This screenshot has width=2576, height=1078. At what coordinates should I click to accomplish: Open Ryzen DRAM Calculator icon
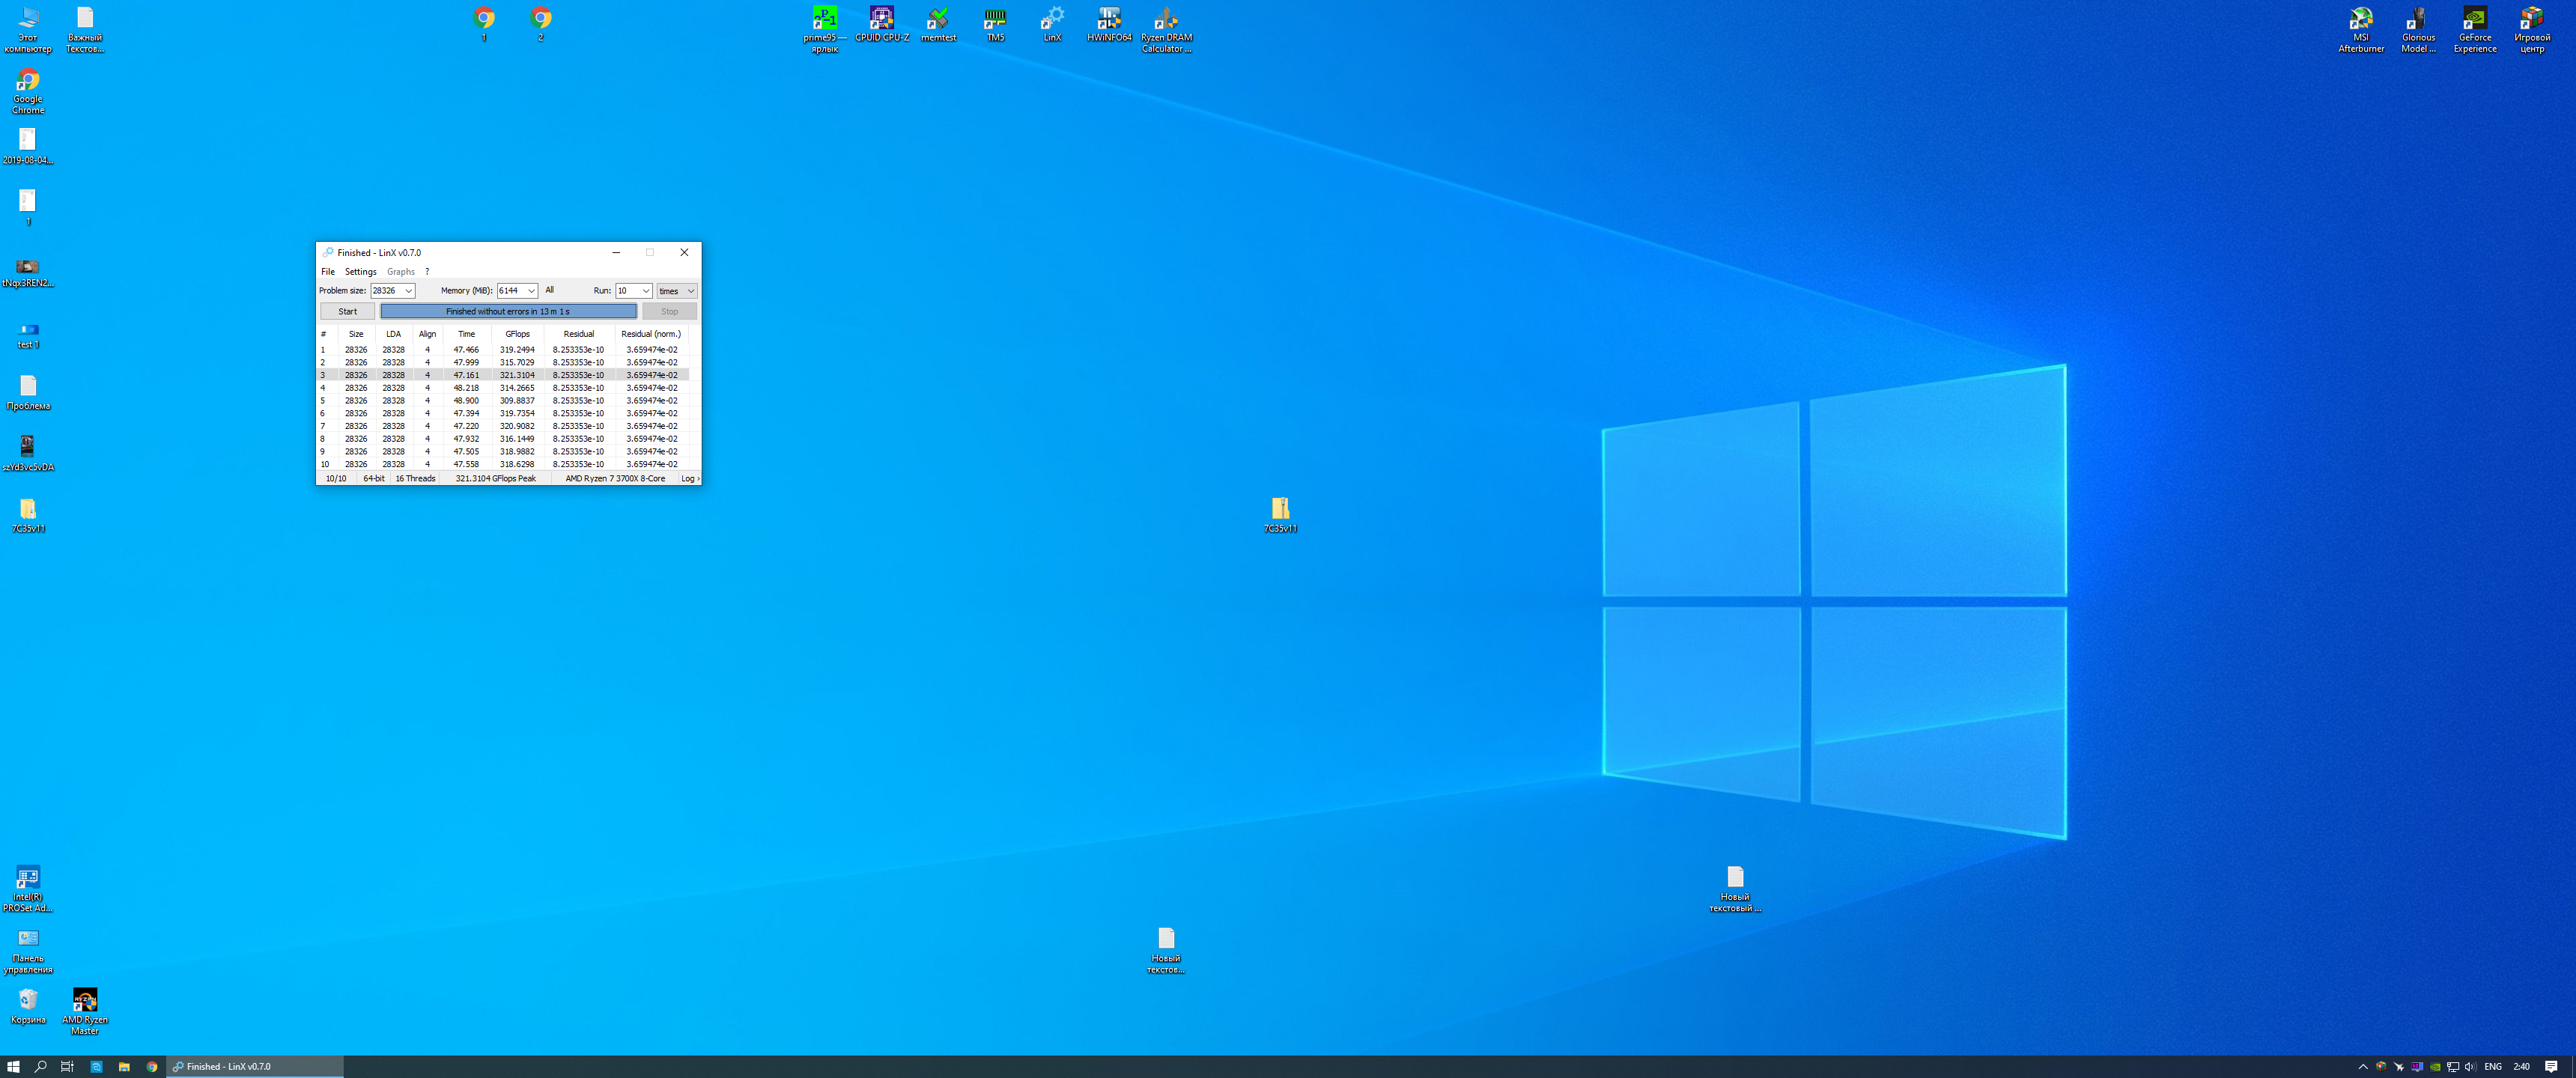1166,20
